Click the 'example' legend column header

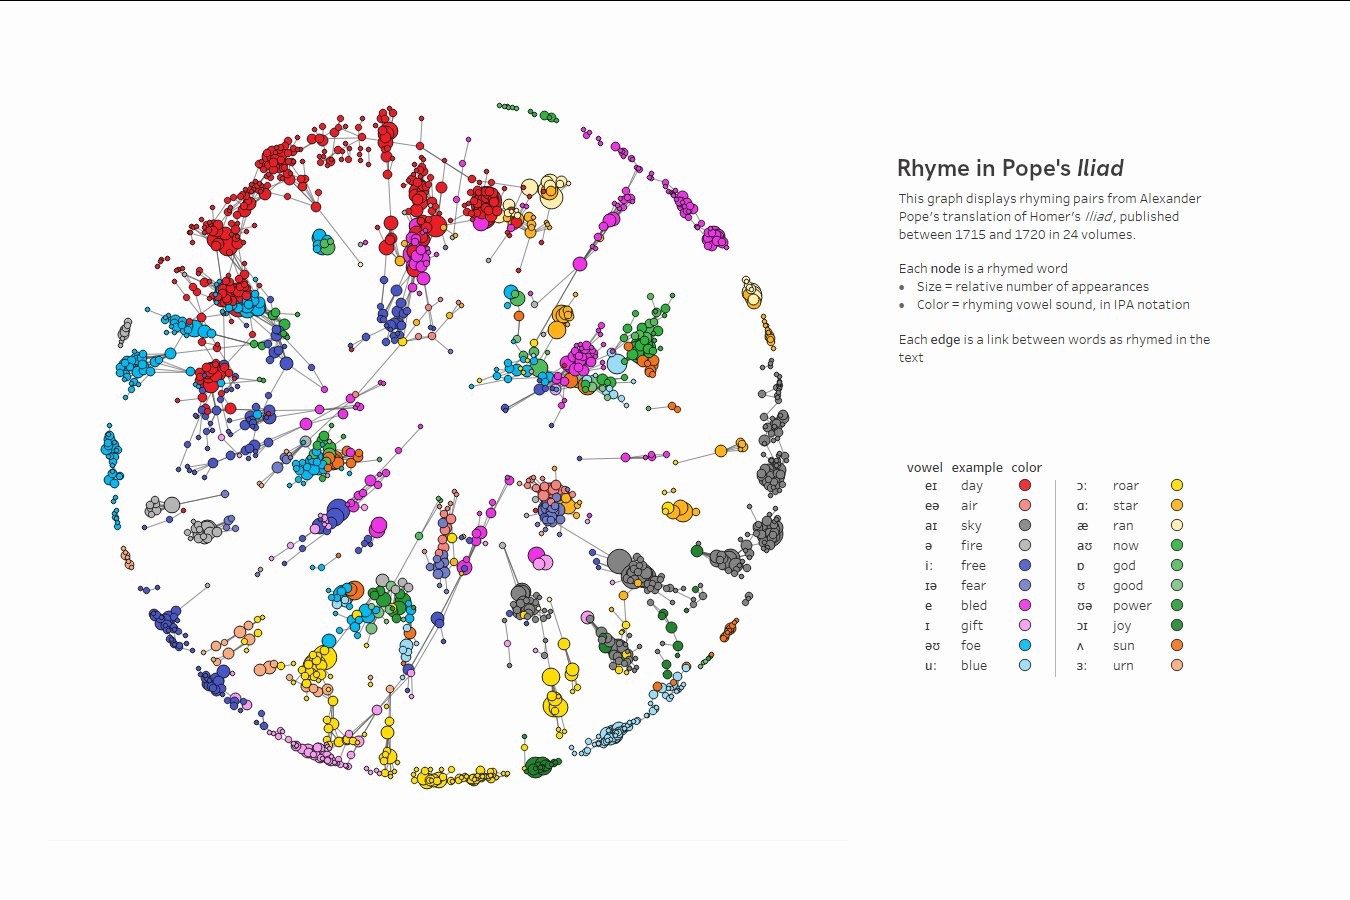(977, 467)
